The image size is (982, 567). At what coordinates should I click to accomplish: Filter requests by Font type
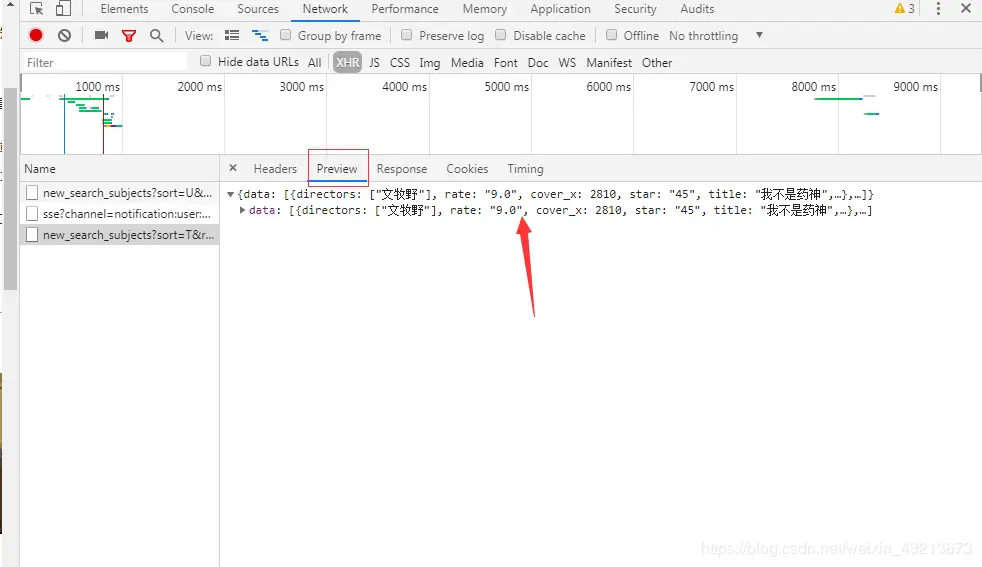coord(505,62)
